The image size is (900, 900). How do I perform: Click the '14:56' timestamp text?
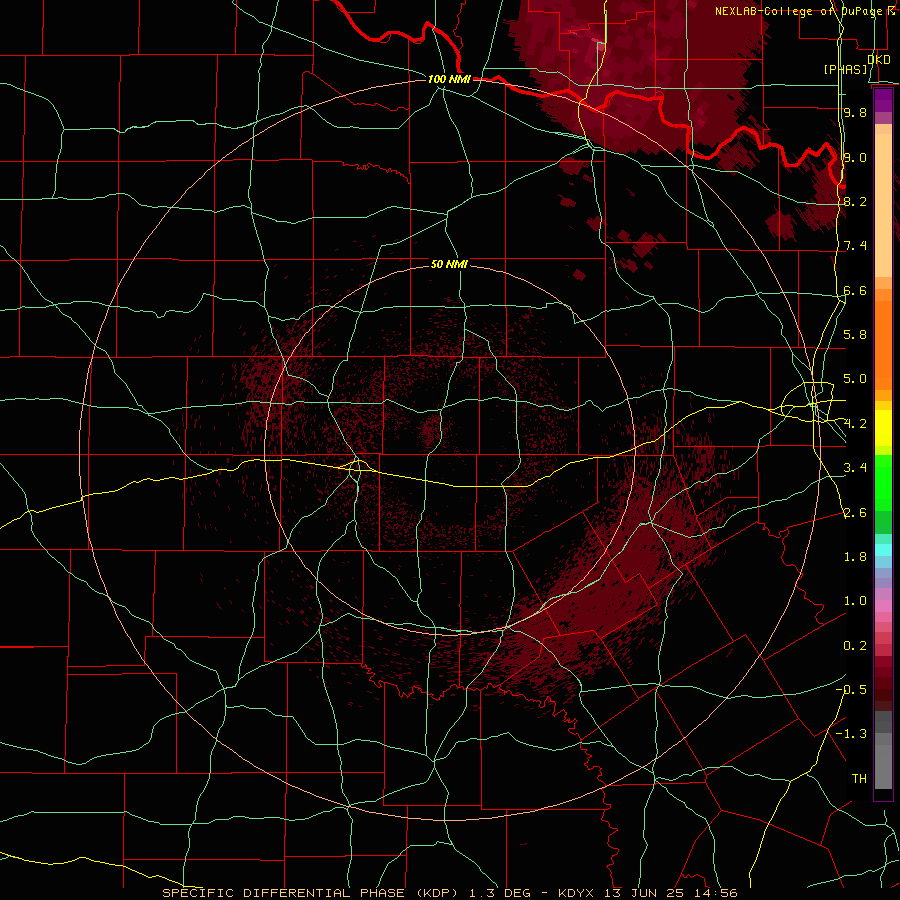(x=718, y=893)
